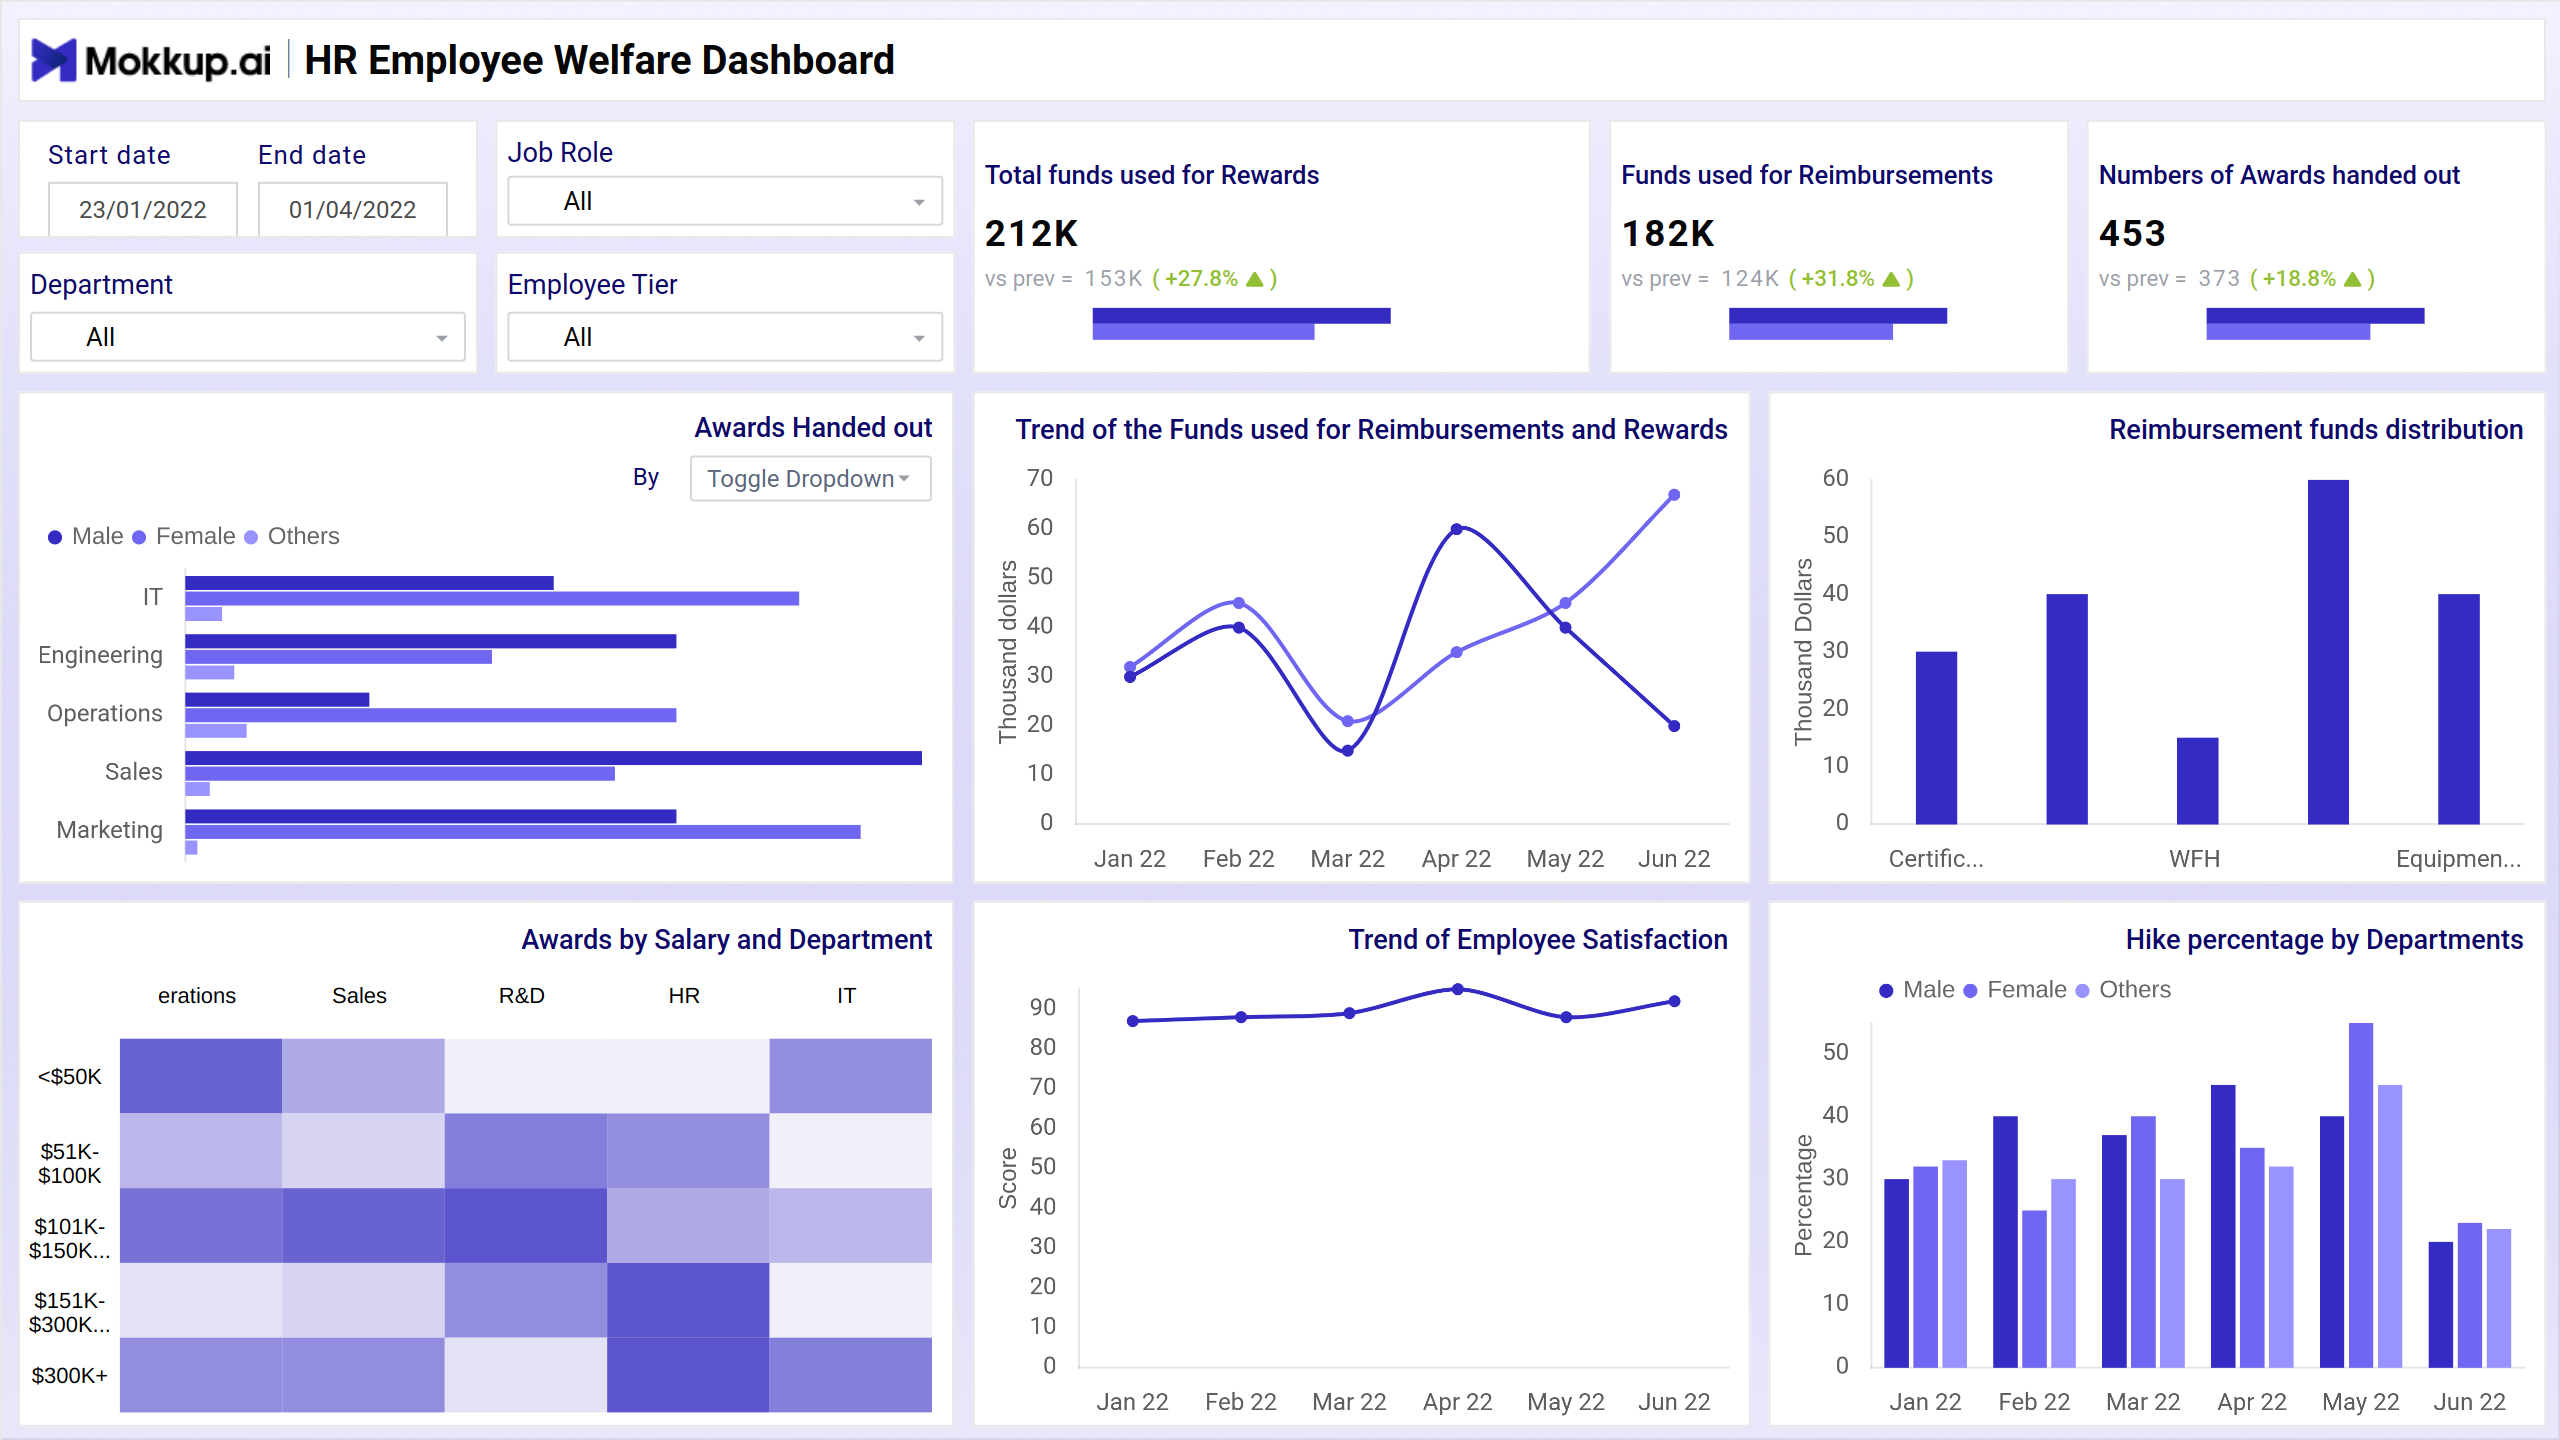Toggle Male legend in Awards Handed out
The width and height of the screenshot is (2560, 1440).
pyautogui.click(x=86, y=536)
